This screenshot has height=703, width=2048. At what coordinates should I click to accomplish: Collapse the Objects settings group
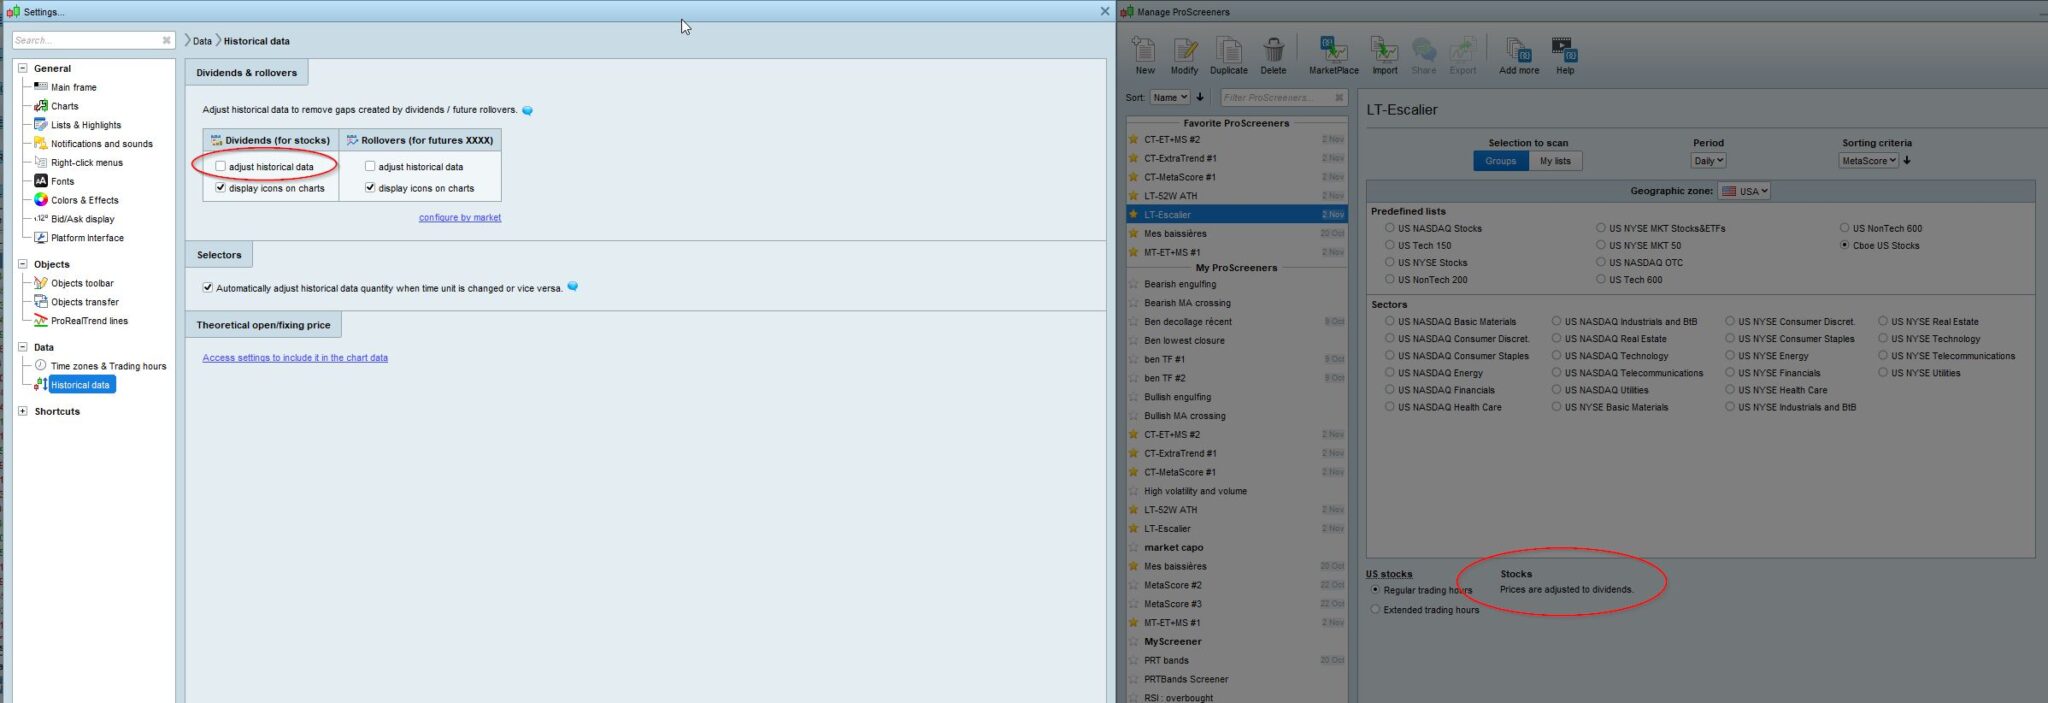pos(22,264)
